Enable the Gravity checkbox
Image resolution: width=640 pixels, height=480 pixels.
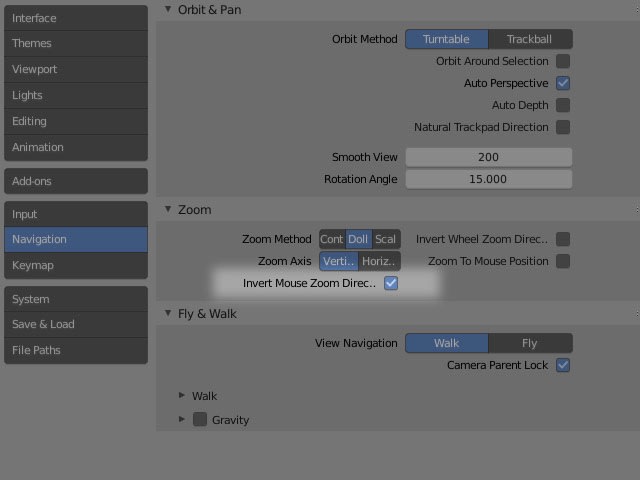[200, 420]
